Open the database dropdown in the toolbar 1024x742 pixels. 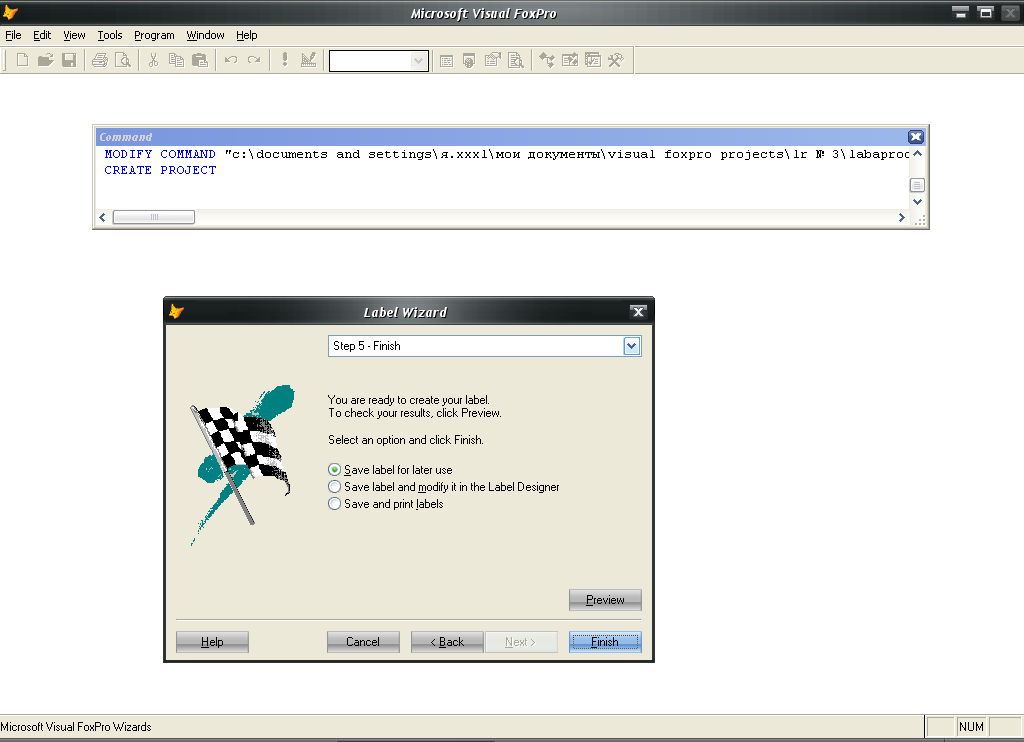click(x=419, y=61)
